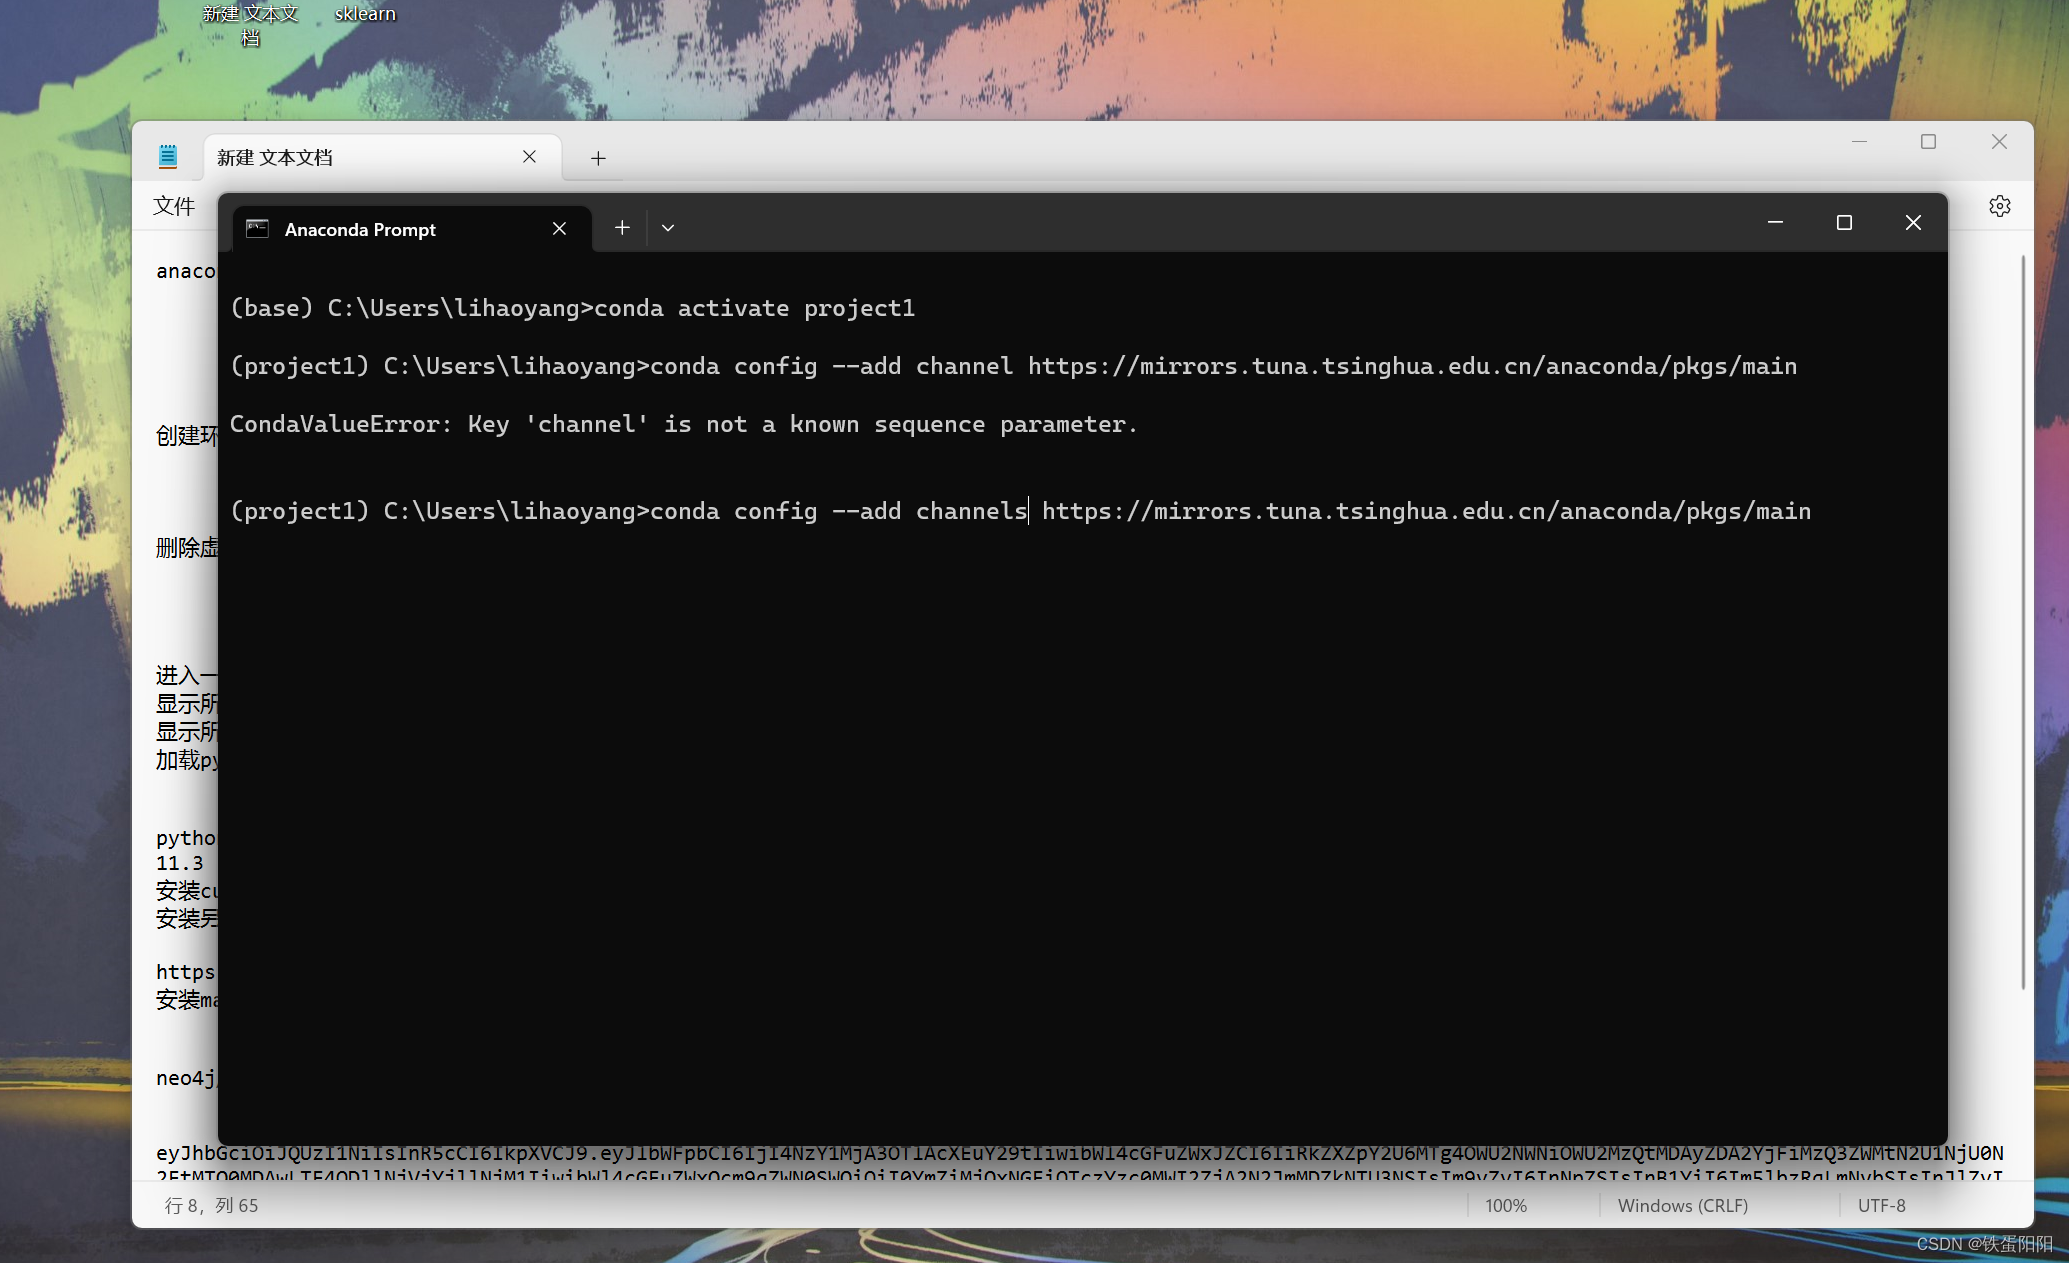This screenshot has width=2069, height=1263.
Task: Click the Notepad app icon in title bar
Action: [168, 156]
